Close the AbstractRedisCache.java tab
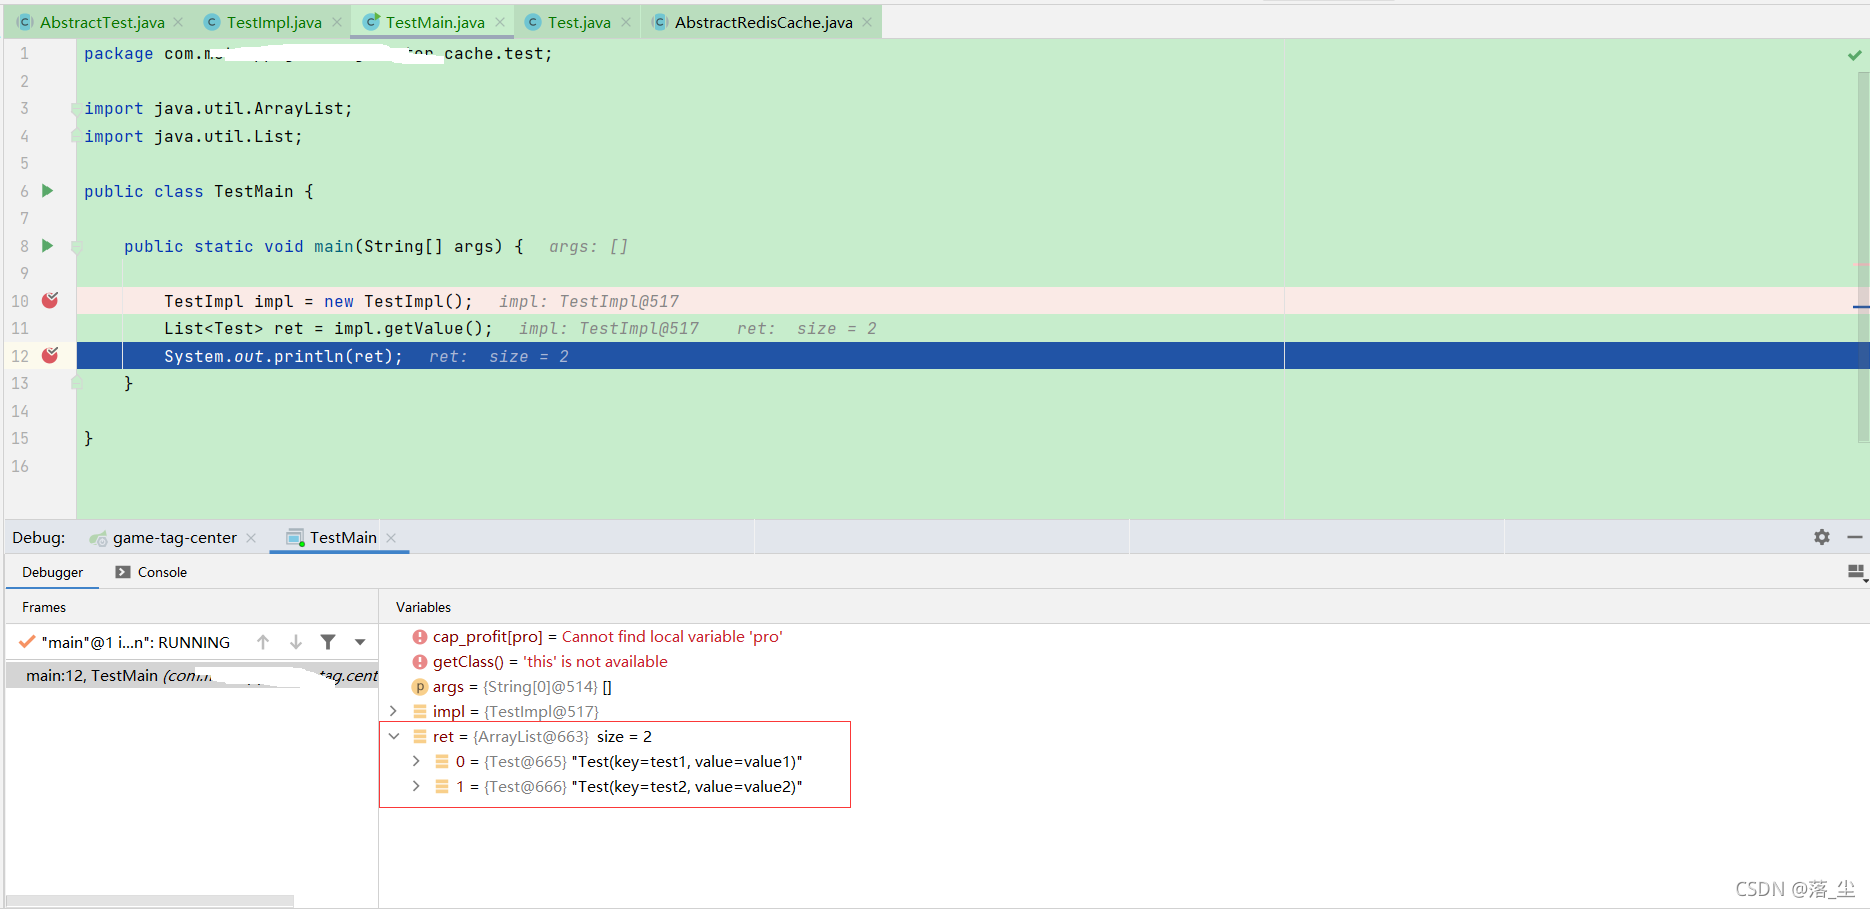 [867, 22]
